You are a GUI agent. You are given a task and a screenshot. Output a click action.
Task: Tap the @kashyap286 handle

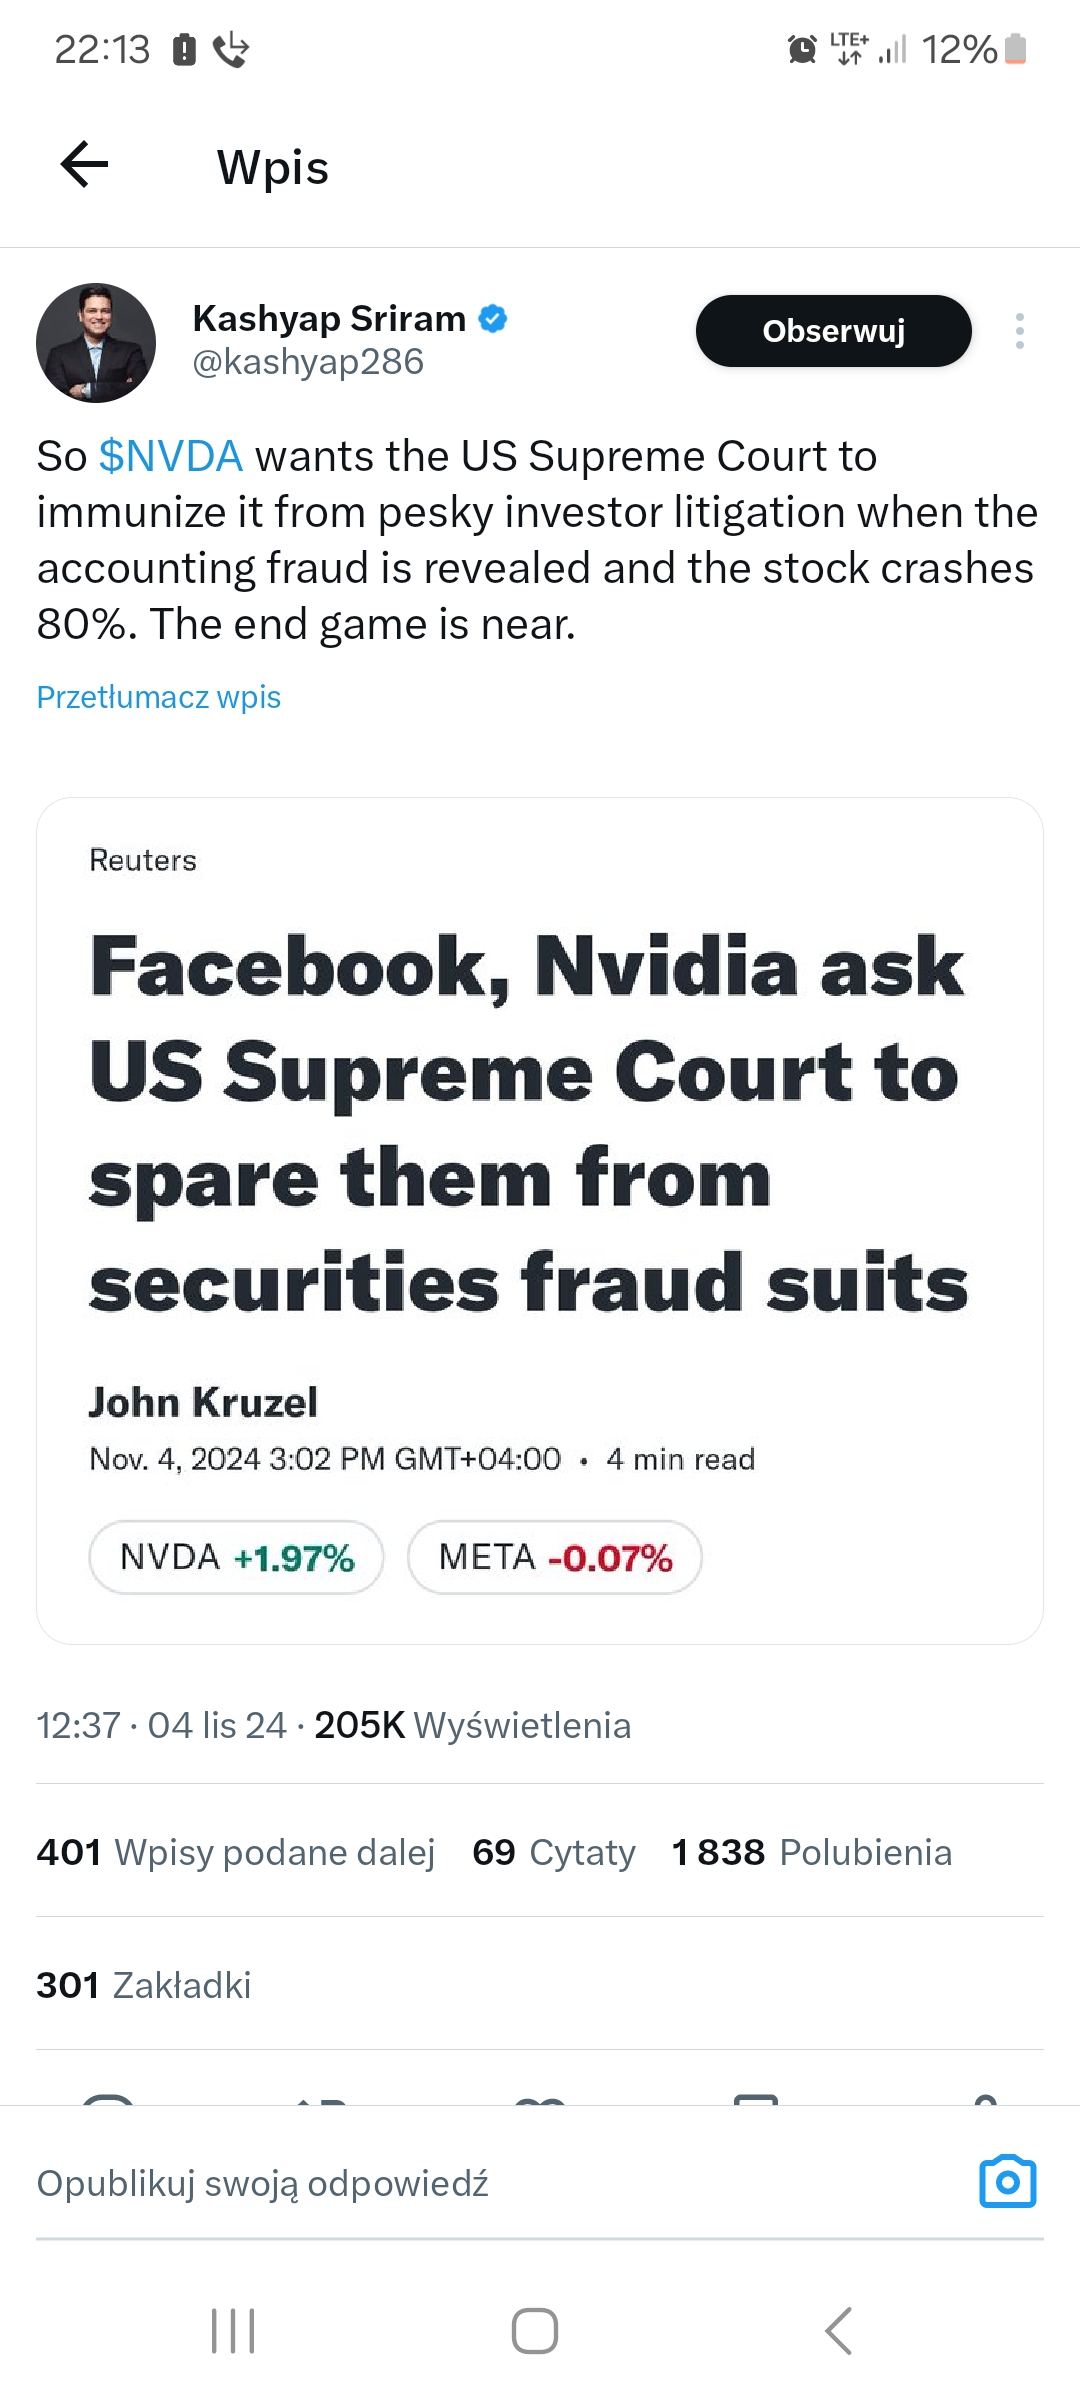308,362
